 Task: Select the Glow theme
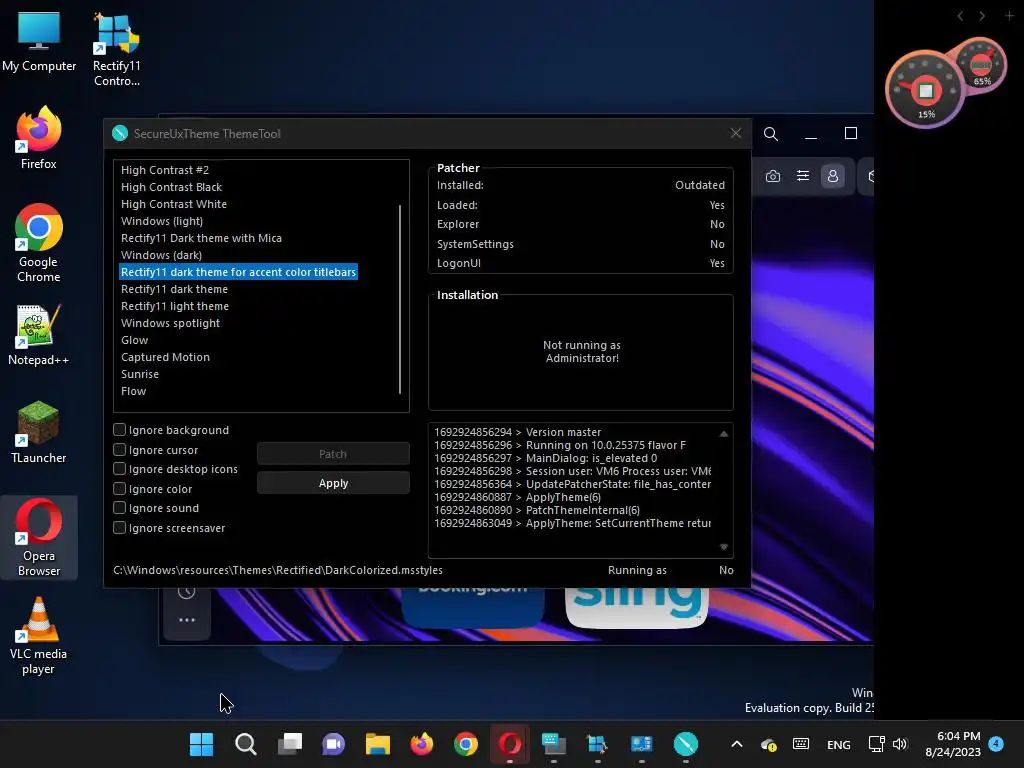pos(134,340)
